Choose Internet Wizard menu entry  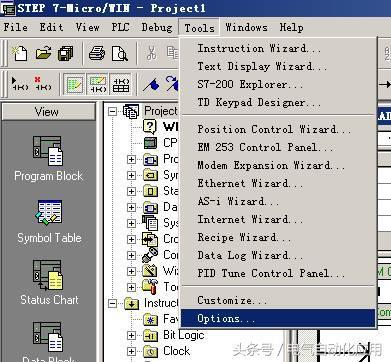(x=279, y=219)
